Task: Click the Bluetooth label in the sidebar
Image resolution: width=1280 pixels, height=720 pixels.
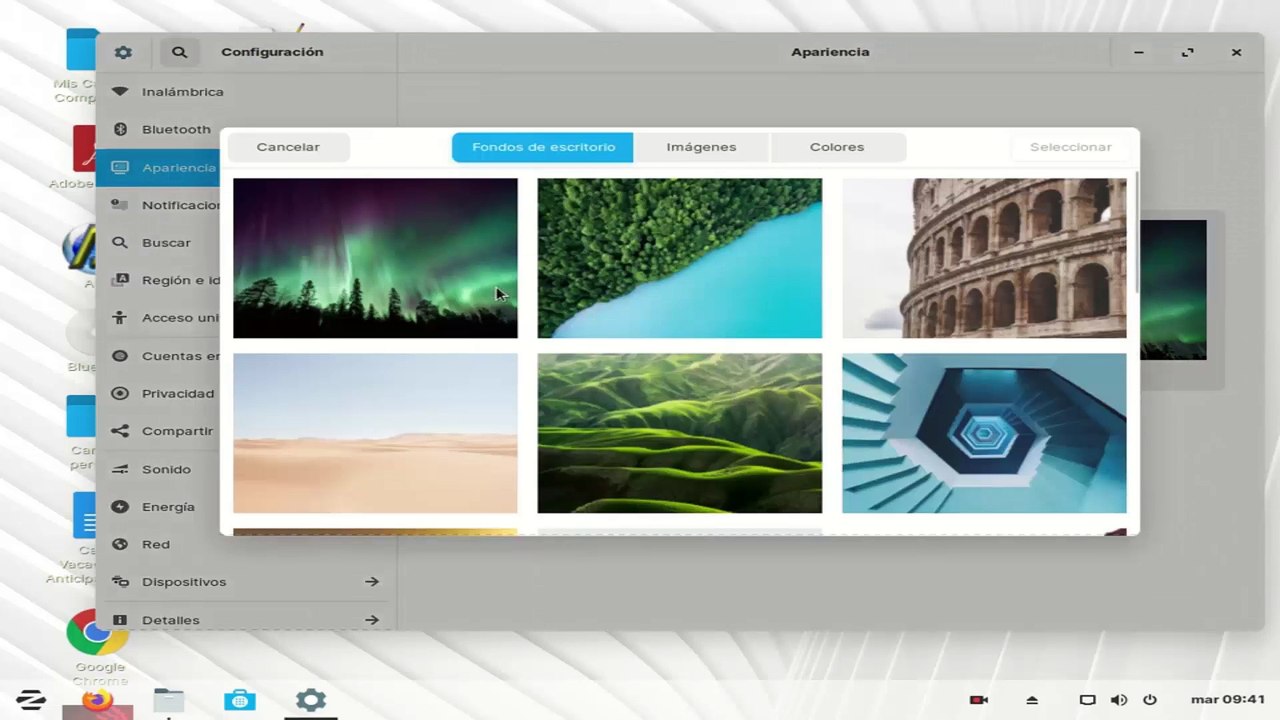Action: click(x=176, y=129)
